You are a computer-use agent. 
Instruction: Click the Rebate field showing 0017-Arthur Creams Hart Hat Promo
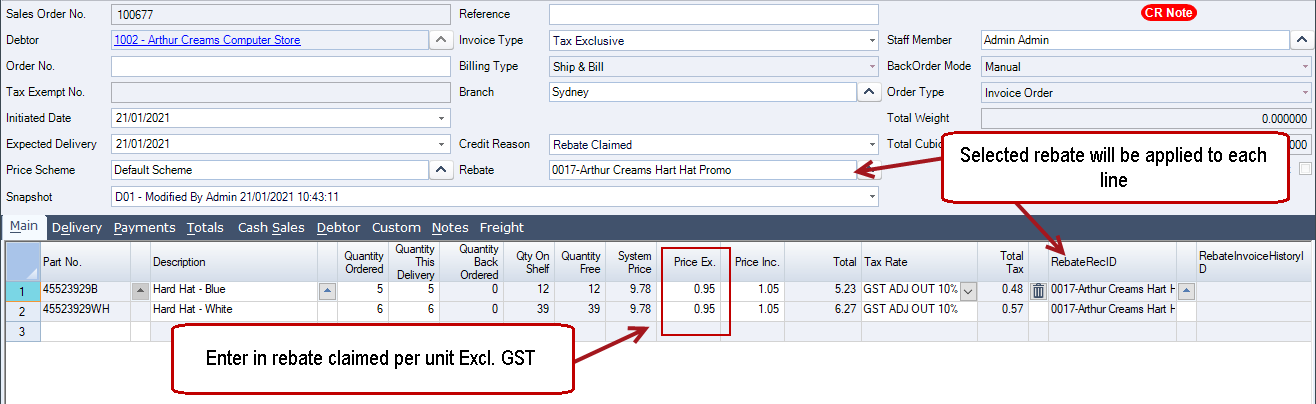[702, 170]
